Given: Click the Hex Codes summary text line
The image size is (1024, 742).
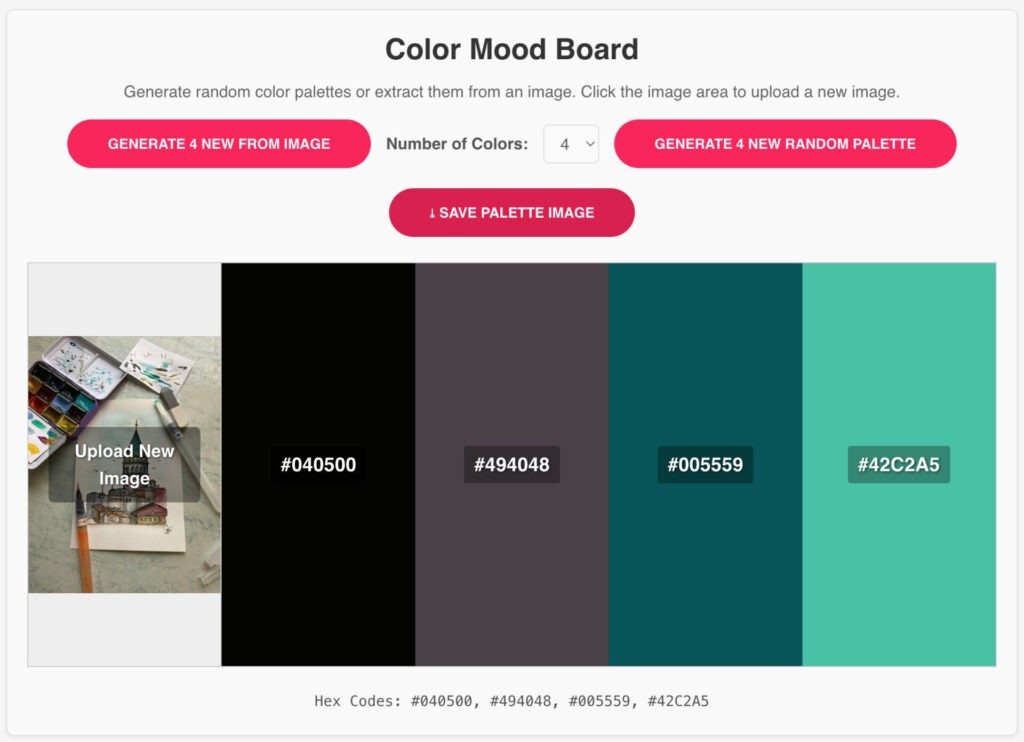Looking at the screenshot, I should [x=512, y=701].
